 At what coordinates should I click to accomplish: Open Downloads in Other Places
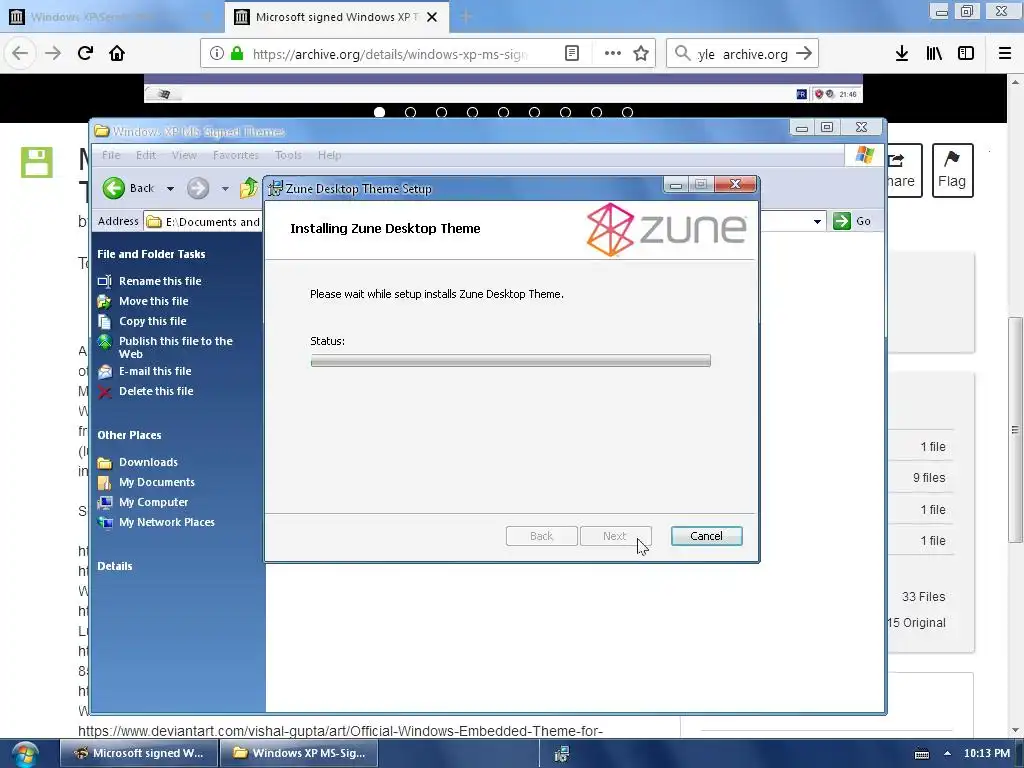(148, 462)
